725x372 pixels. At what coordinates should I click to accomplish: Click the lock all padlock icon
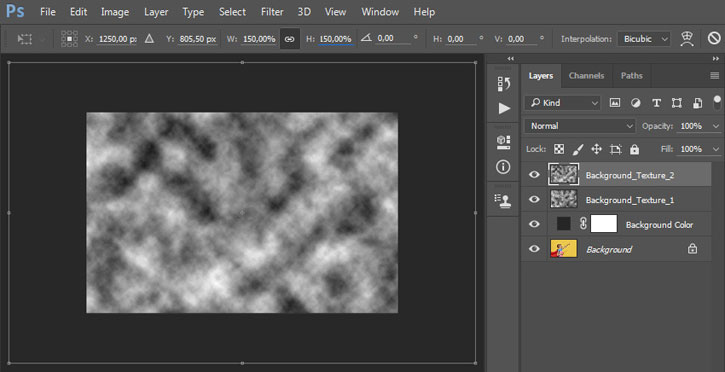point(634,149)
